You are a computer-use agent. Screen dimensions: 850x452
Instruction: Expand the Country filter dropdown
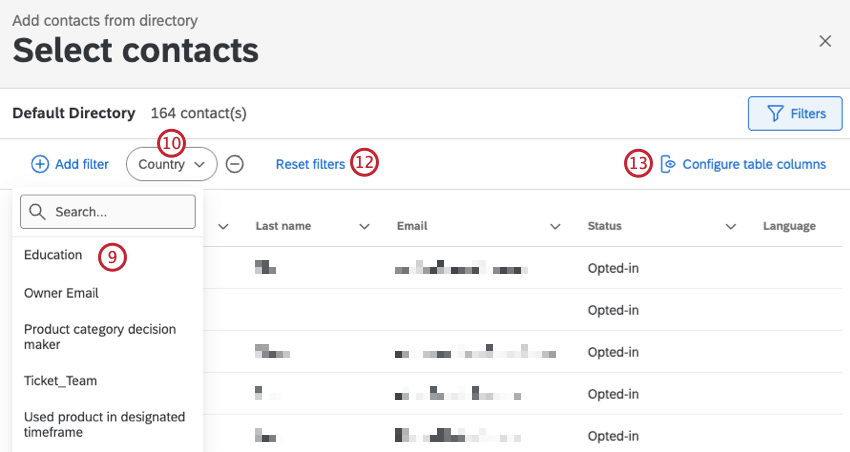pyautogui.click(x=172, y=164)
